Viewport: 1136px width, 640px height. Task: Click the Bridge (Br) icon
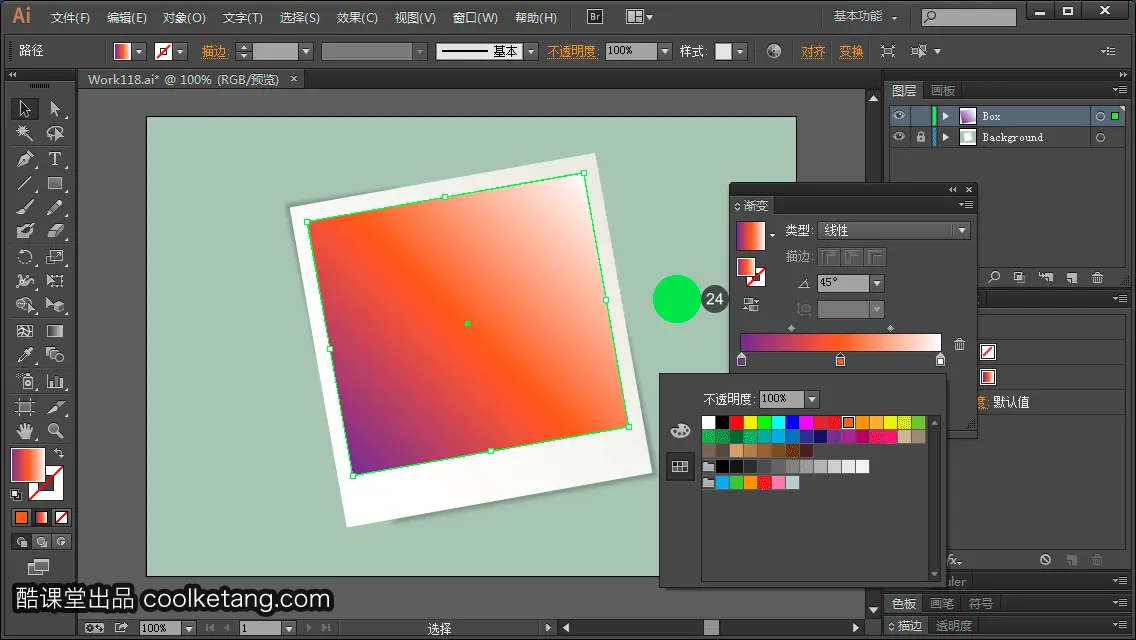click(x=595, y=17)
